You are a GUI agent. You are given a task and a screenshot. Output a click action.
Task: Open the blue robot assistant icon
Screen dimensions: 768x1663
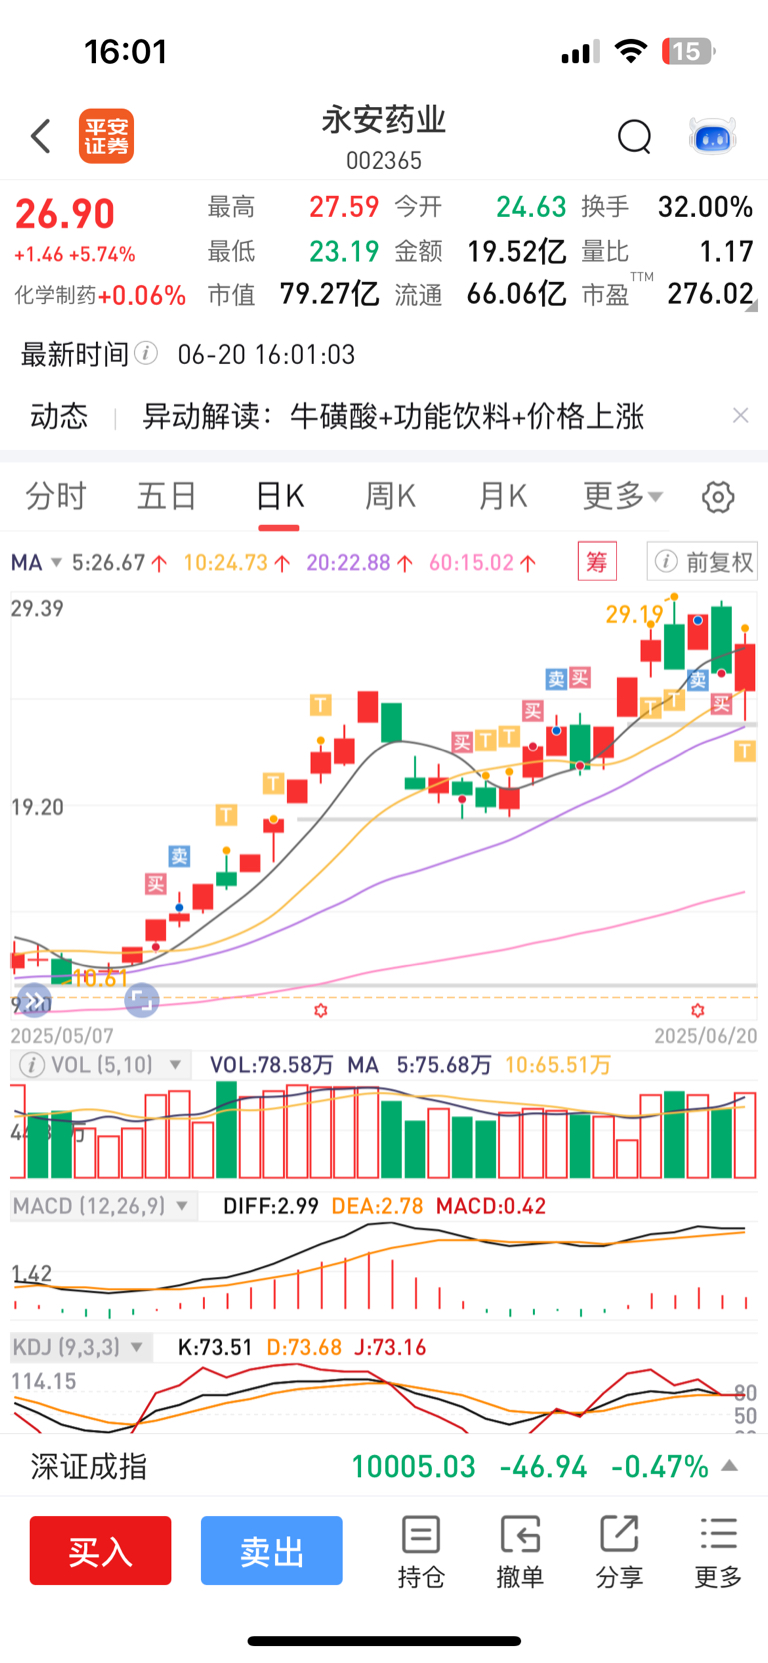pyautogui.click(x=713, y=136)
